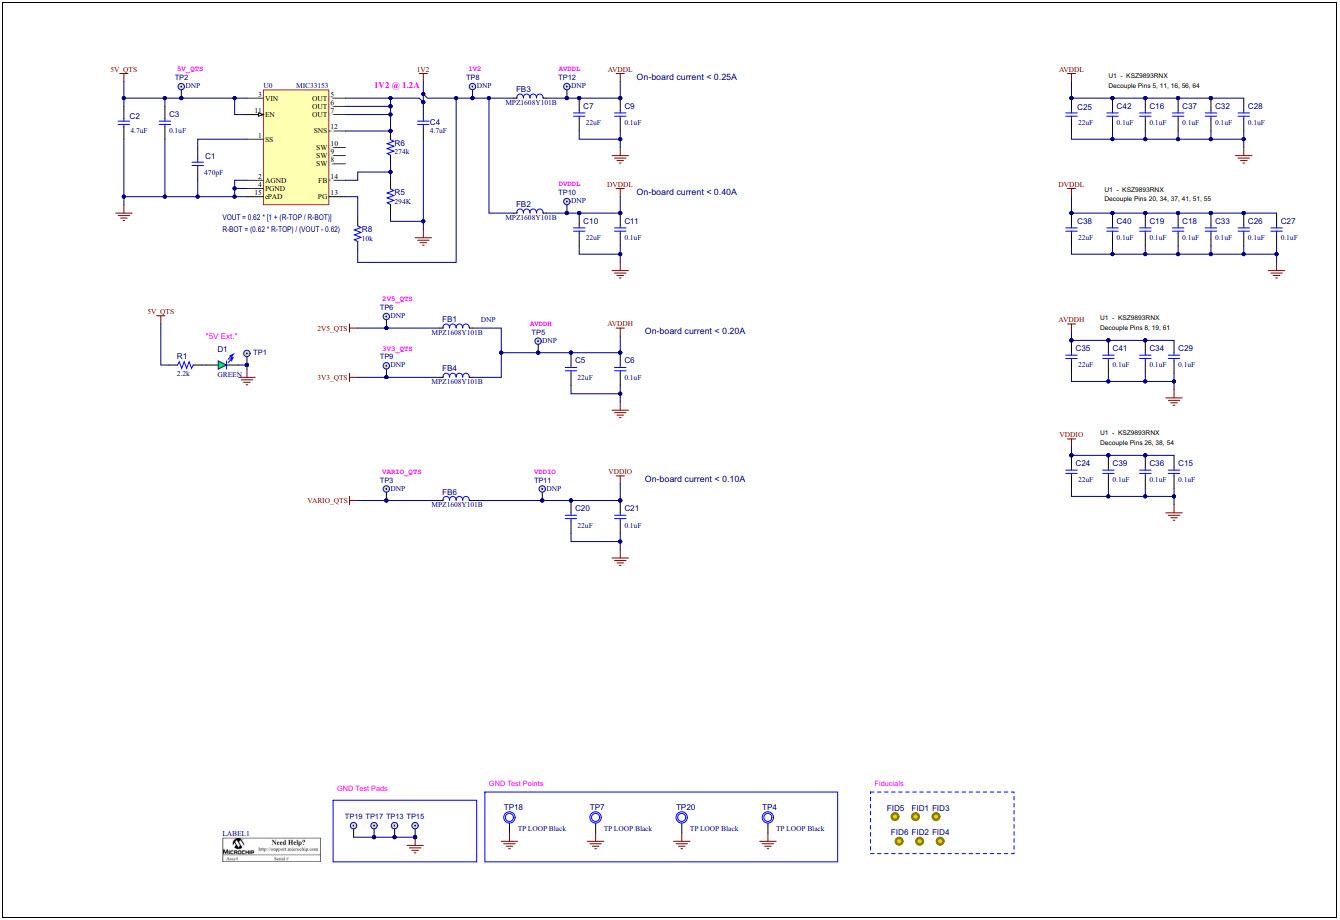
Task: Click the Microchip logo on LABEL1
Action: coord(239,845)
